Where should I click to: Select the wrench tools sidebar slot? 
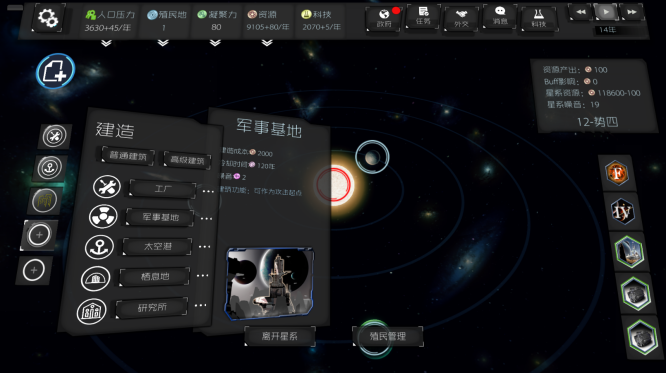pos(54,136)
